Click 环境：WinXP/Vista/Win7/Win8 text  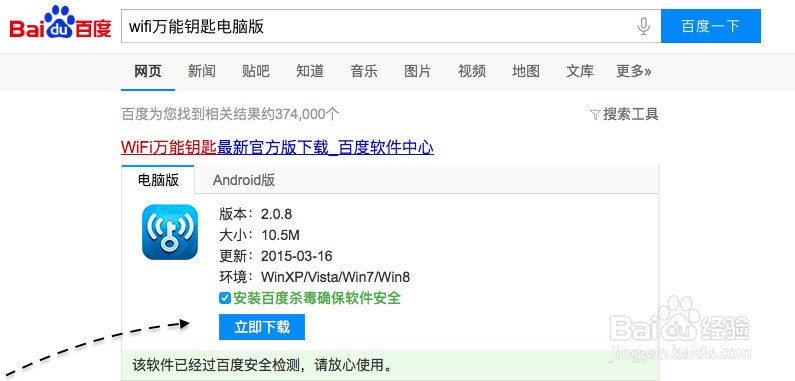pyautogui.click(x=314, y=277)
